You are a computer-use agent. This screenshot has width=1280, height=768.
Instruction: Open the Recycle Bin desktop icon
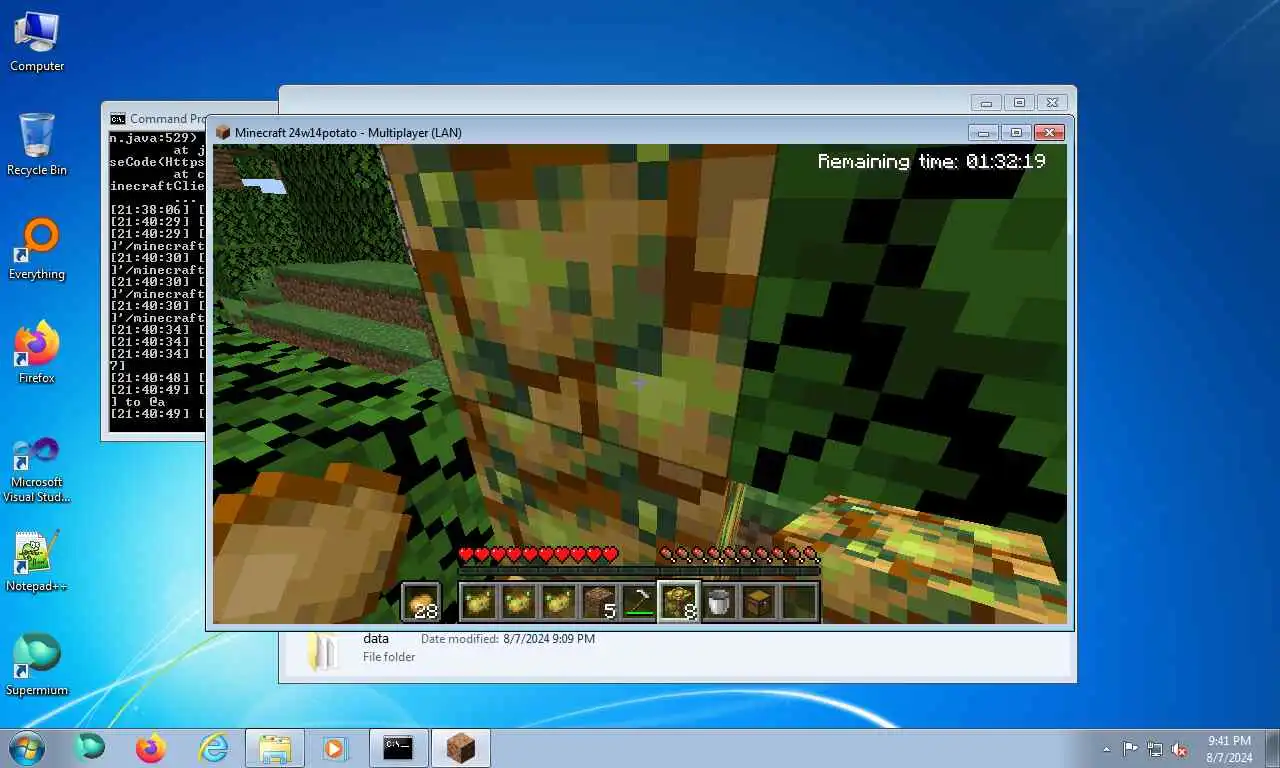[x=37, y=145]
